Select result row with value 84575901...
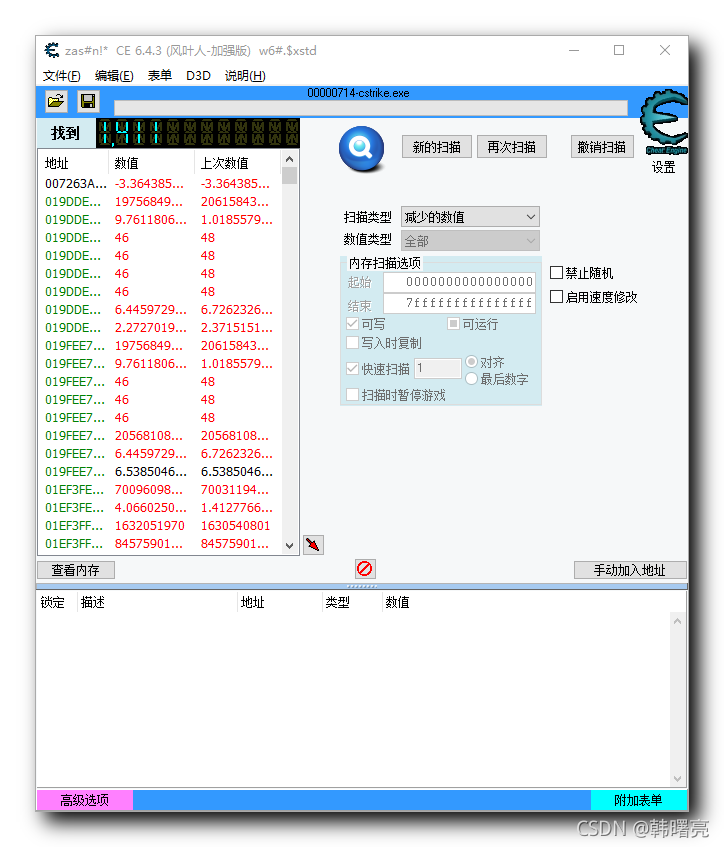 159,543
